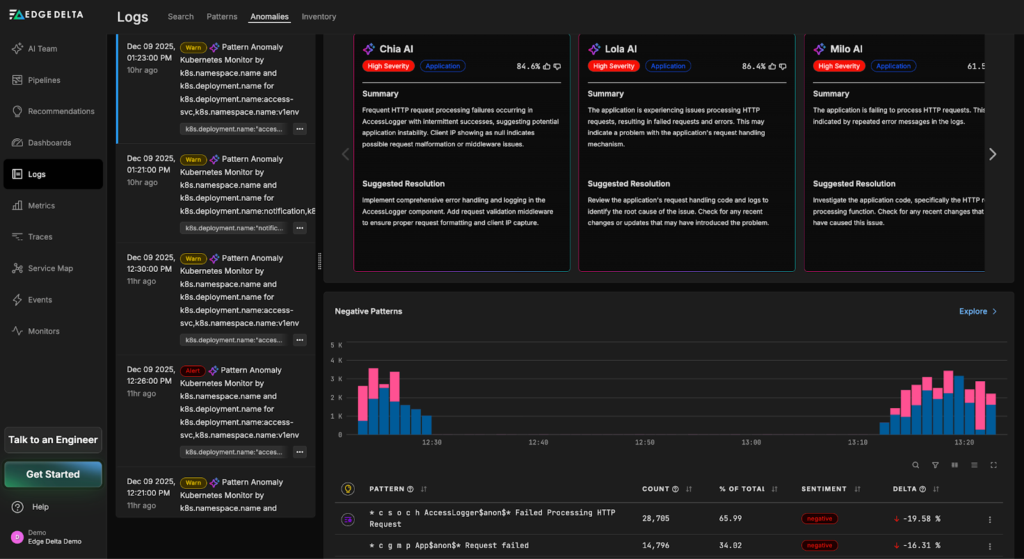Image resolution: width=1024 pixels, height=559 pixels.
Task: Toggle the columns view icon above table
Action: pos(954,465)
